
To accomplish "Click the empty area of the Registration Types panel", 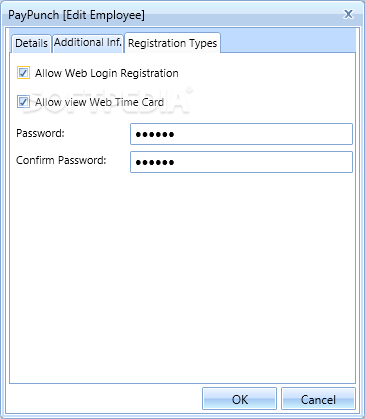I will click(182, 277).
